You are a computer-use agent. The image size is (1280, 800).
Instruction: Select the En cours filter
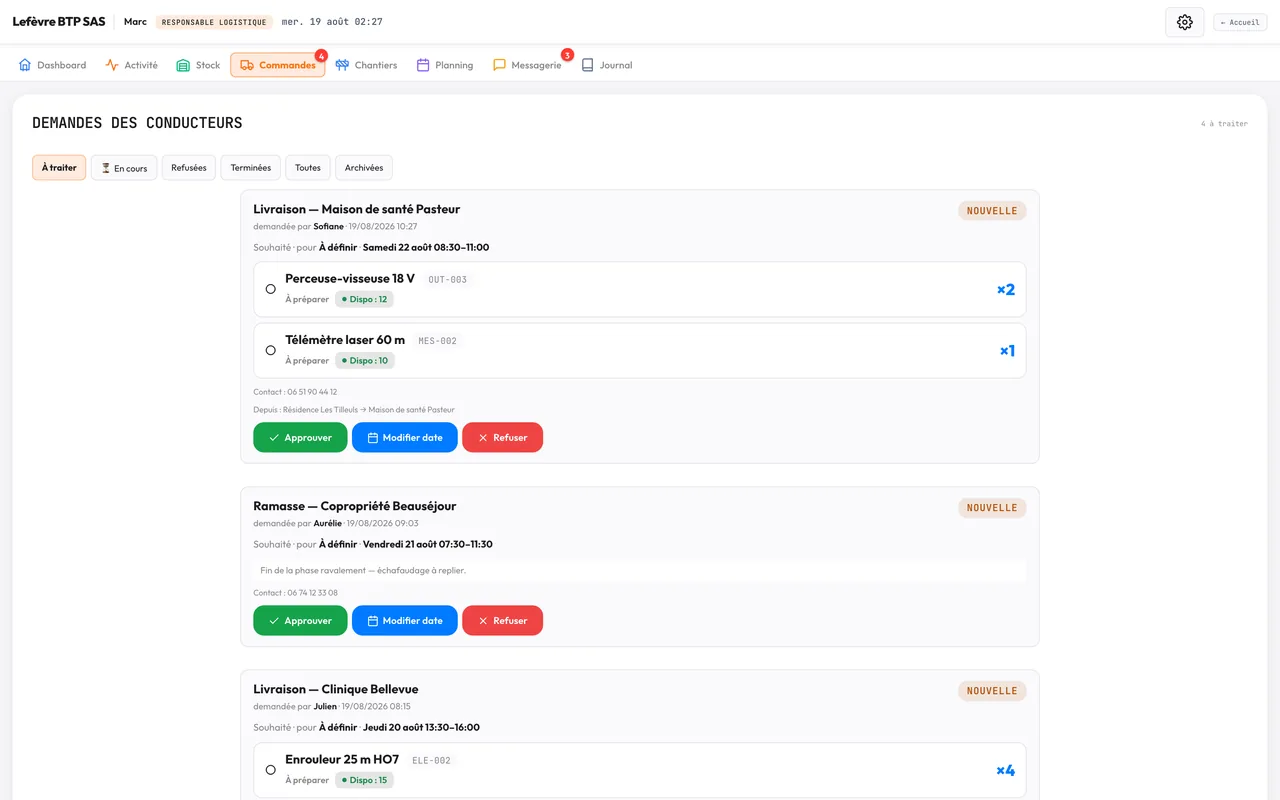pos(124,168)
